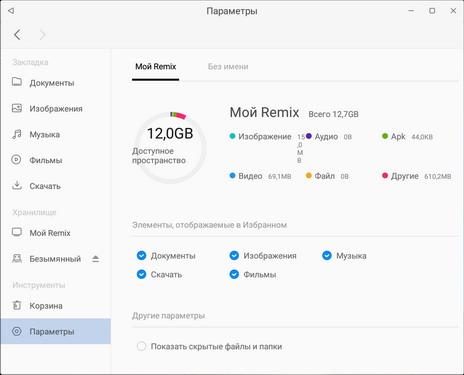Click the Изображения picture icon in the sidebar
The height and width of the screenshot is (375, 464).
[x=17, y=108]
